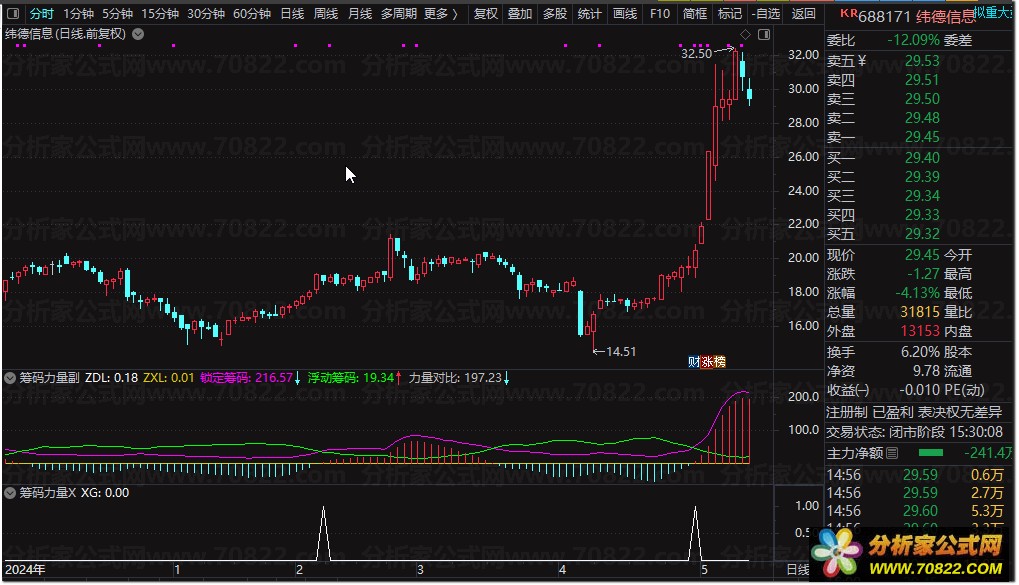
Task: Toggle the left sidebar panel icon
Action: (x=13, y=14)
